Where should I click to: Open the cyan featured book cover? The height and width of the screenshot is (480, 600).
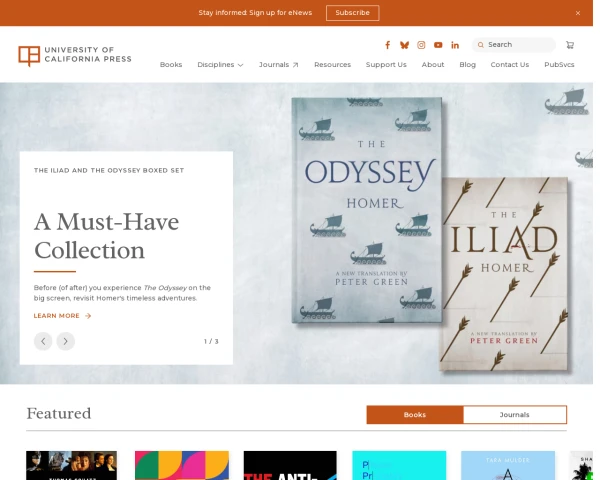point(399,465)
